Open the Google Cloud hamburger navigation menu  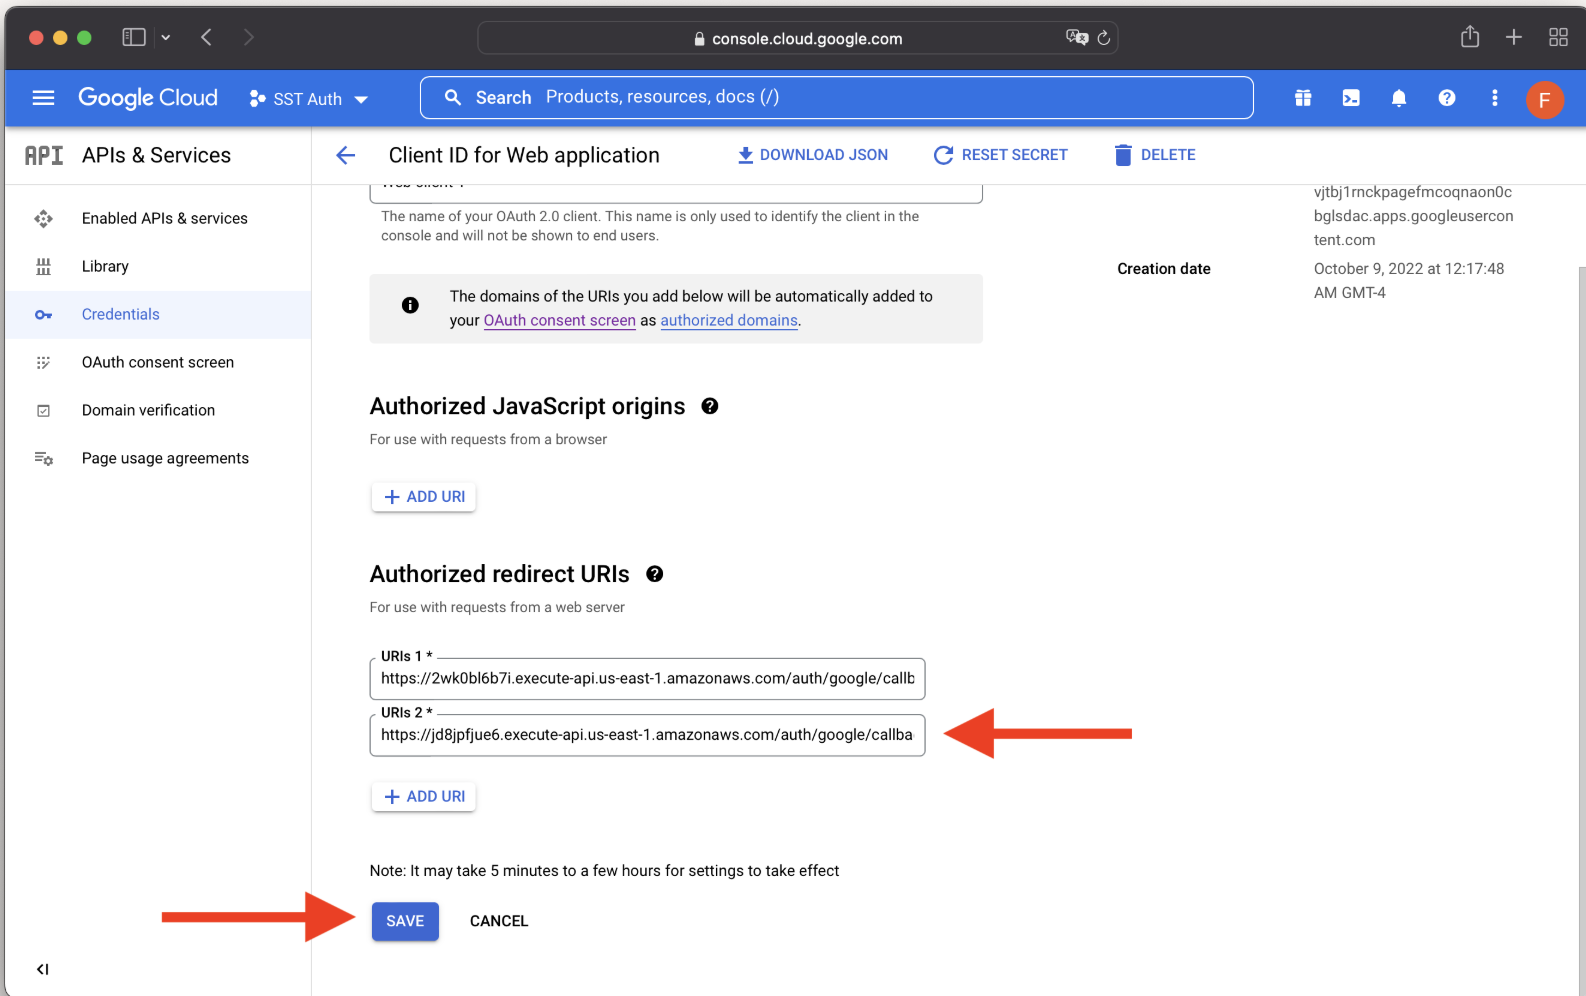pyautogui.click(x=43, y=98)
